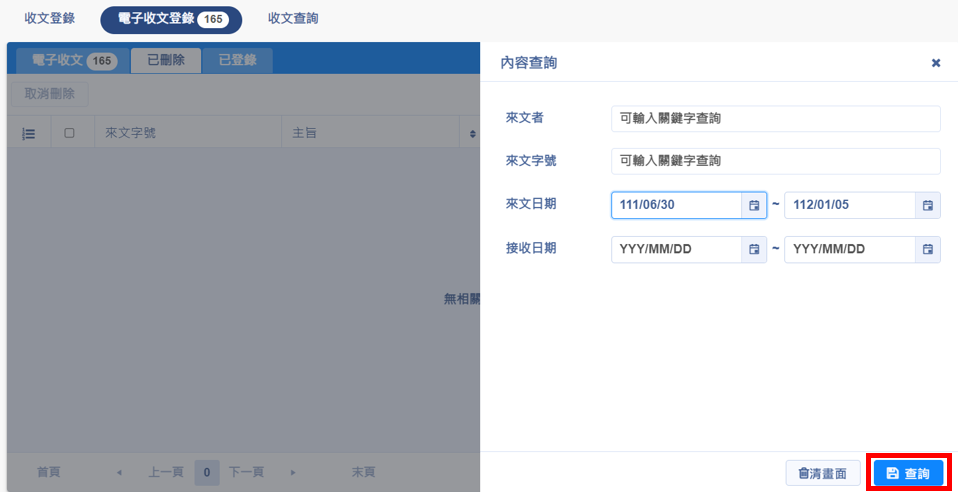
Task: Open calendar for 接收日期 end date
Action: click(x=927, y=249)
